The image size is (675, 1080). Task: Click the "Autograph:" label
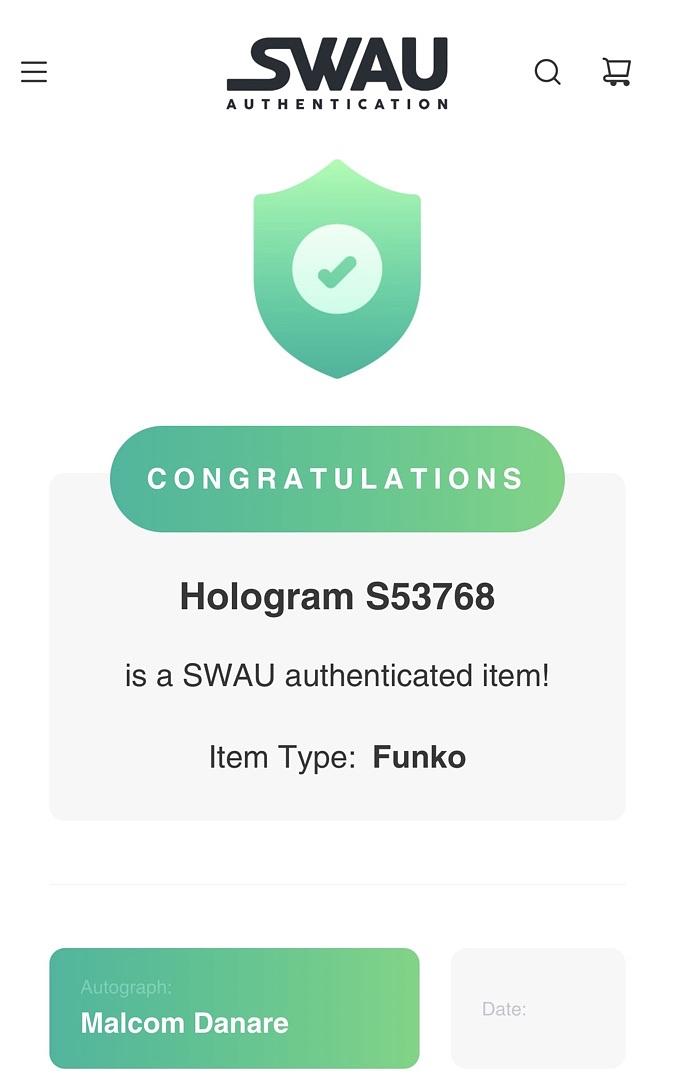point(126,988)
